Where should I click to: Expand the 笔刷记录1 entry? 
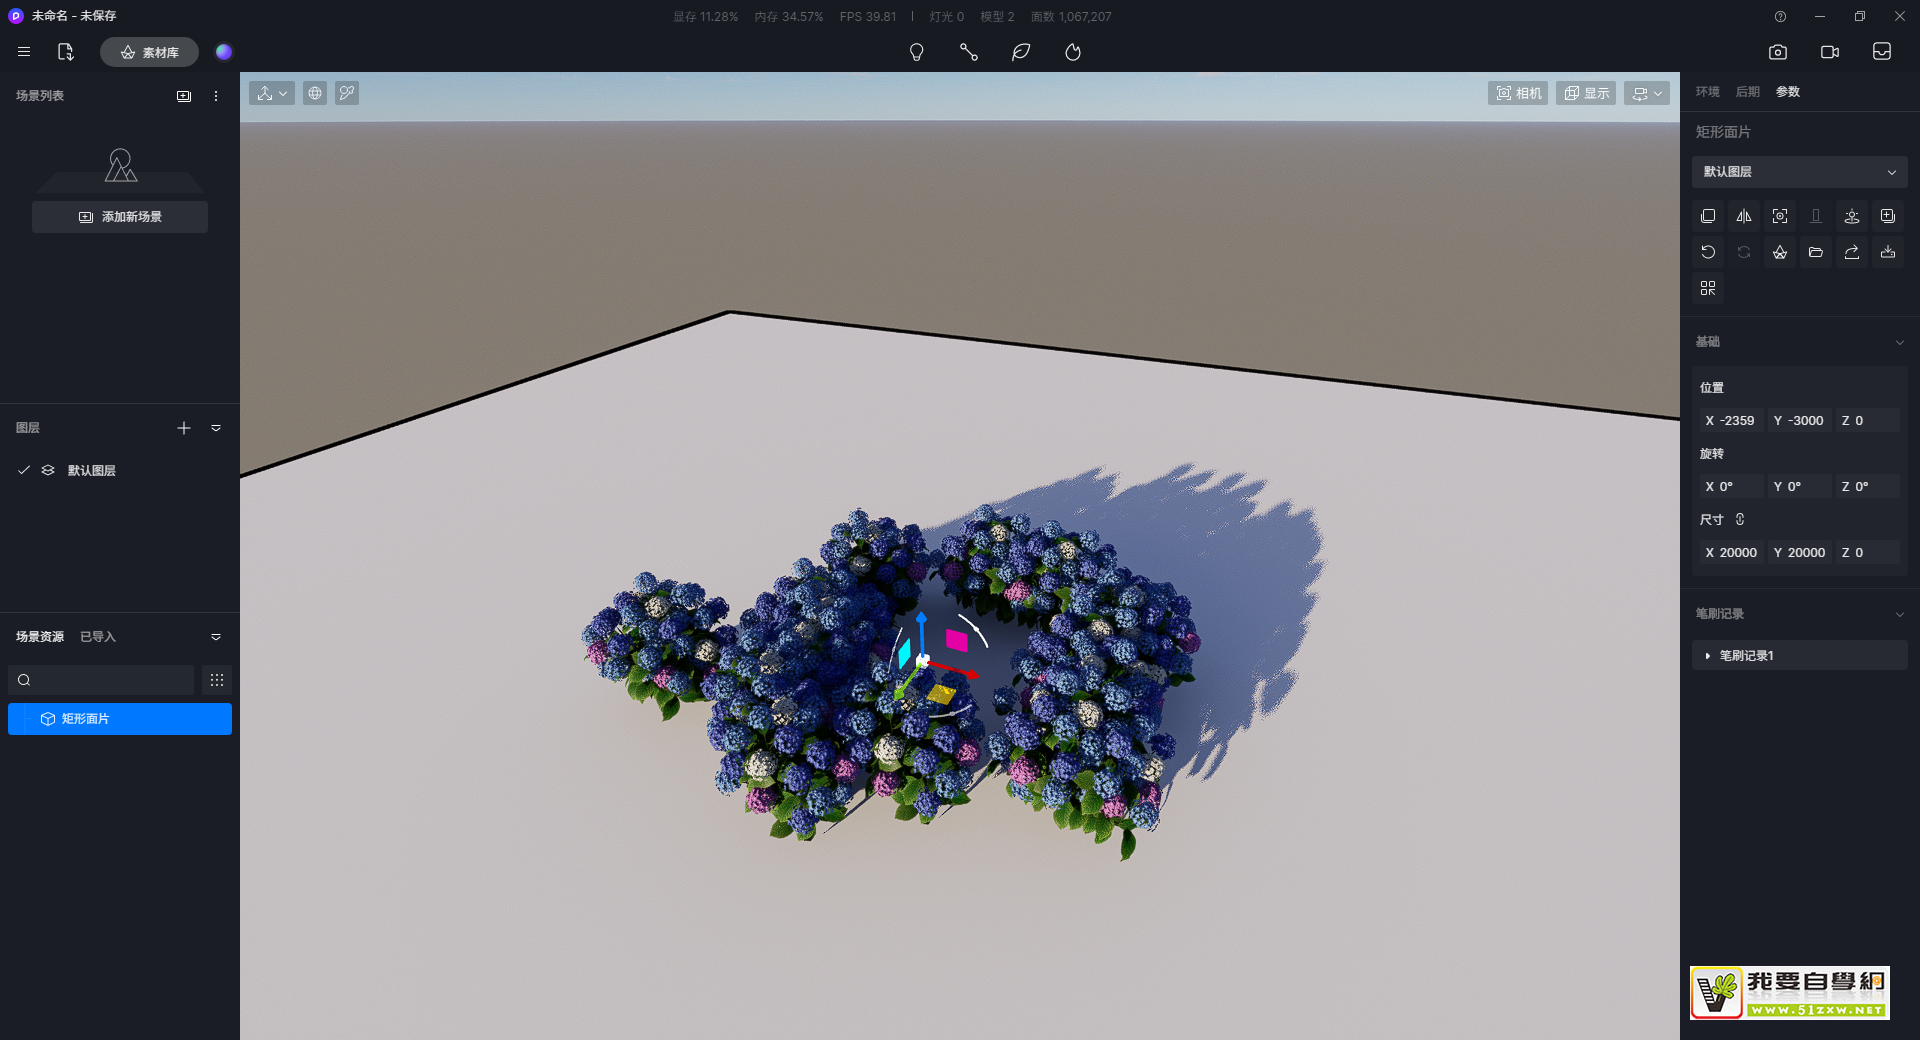pyautogui.click(x=1708, y=656)
